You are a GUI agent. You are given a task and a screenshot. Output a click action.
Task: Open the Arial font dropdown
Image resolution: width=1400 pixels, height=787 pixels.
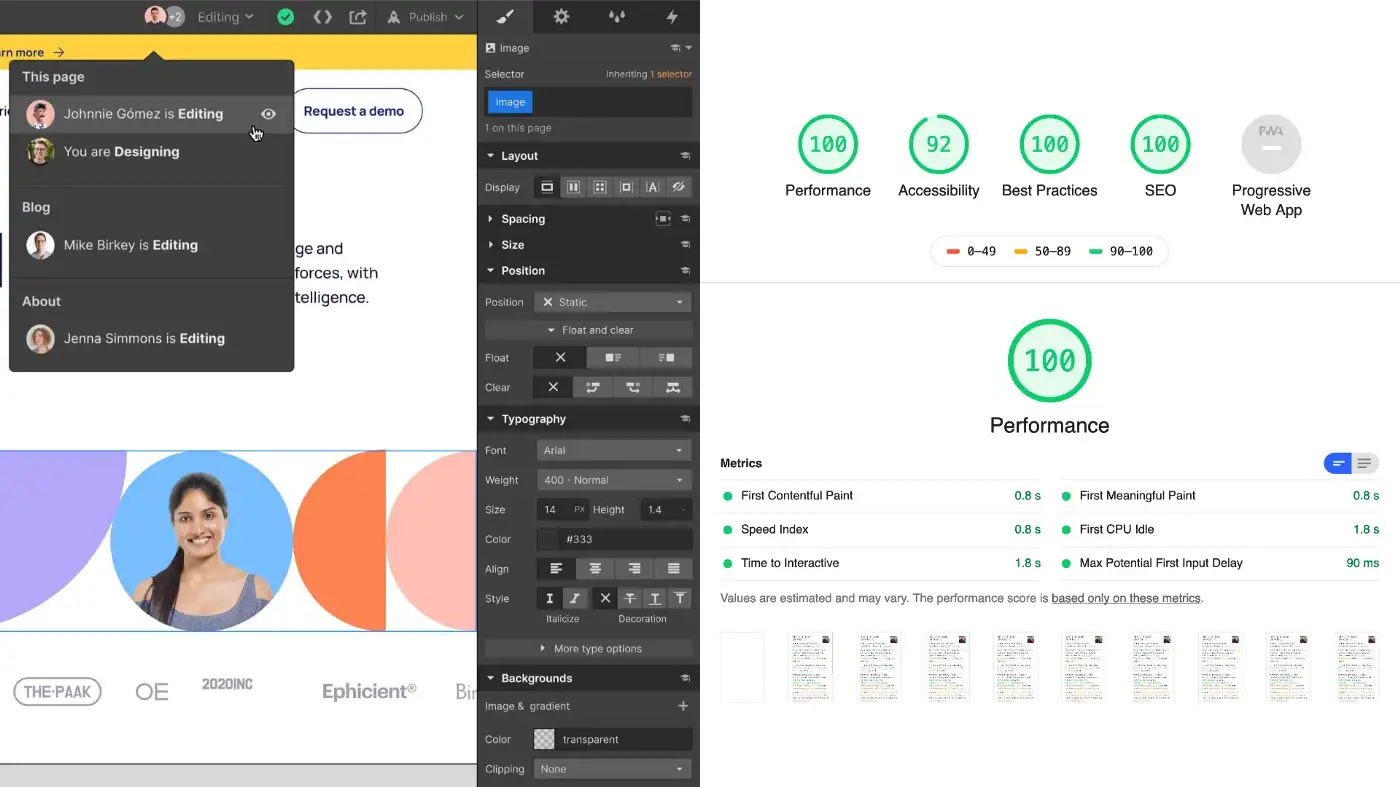(613, 449)
